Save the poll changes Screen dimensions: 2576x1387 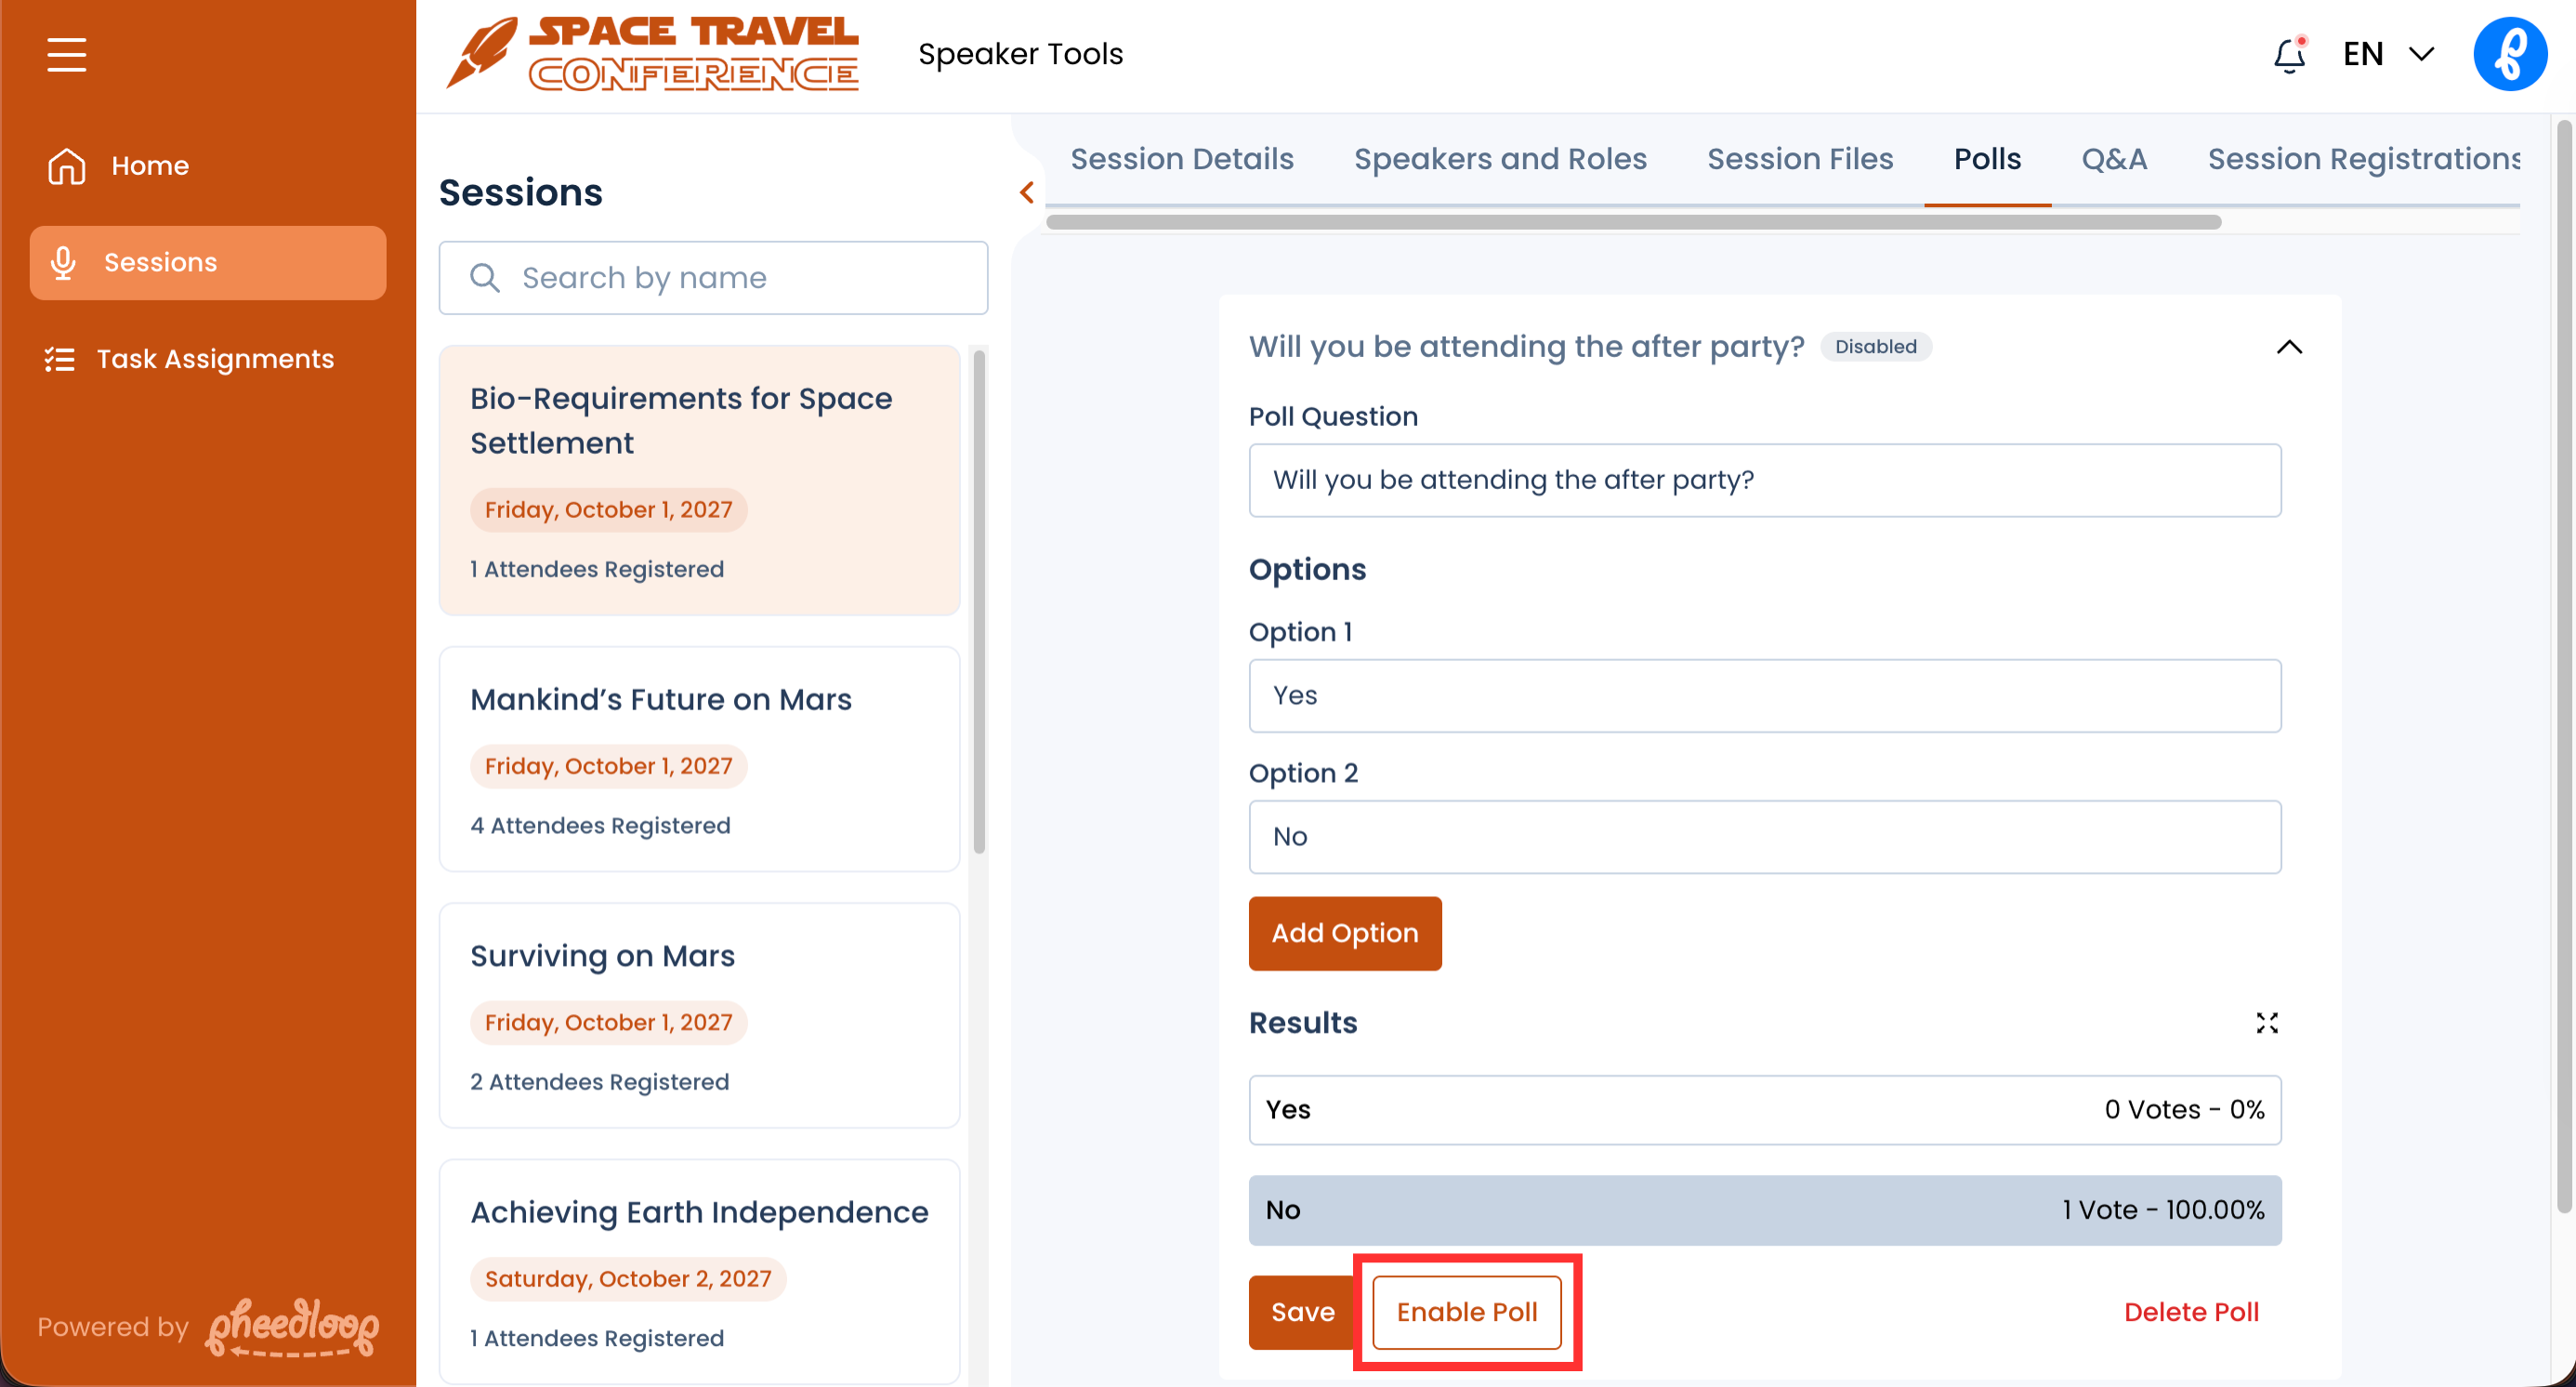[x=1301, y=1311]
